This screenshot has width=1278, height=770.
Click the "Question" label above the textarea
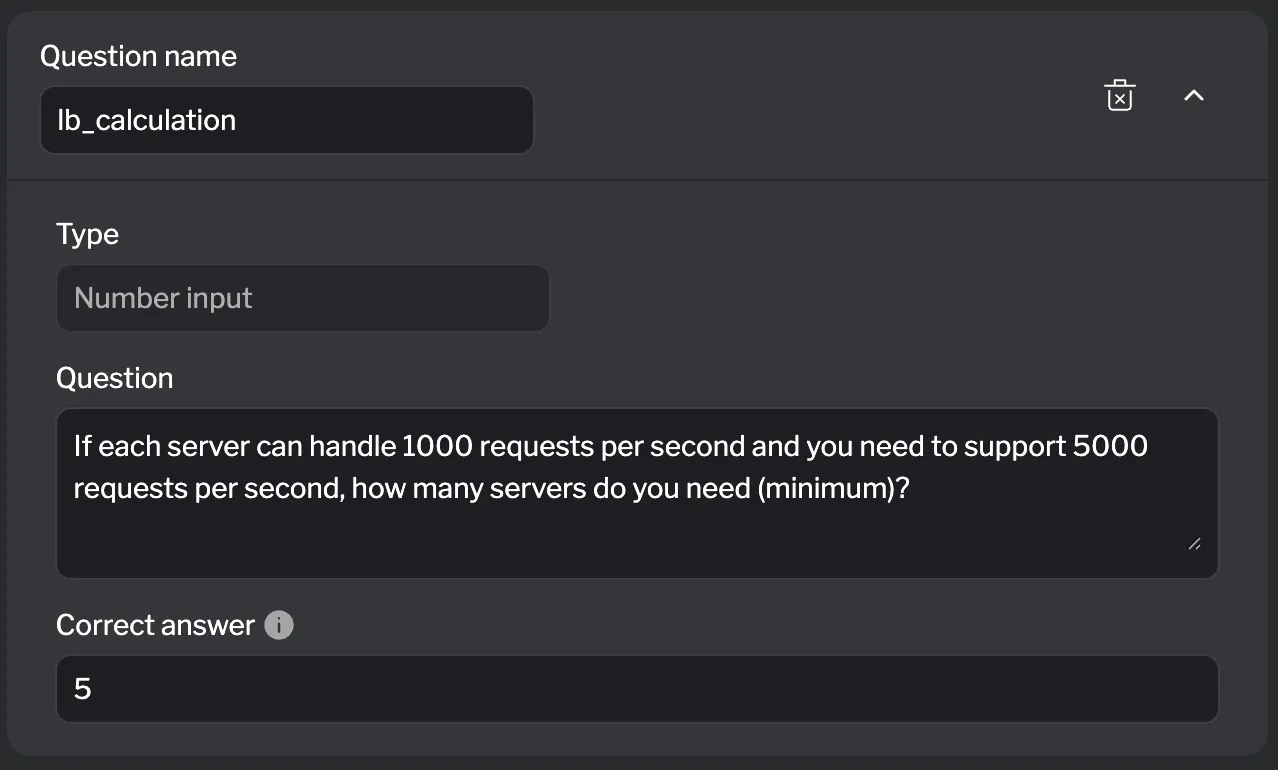[x=114, y=378]
